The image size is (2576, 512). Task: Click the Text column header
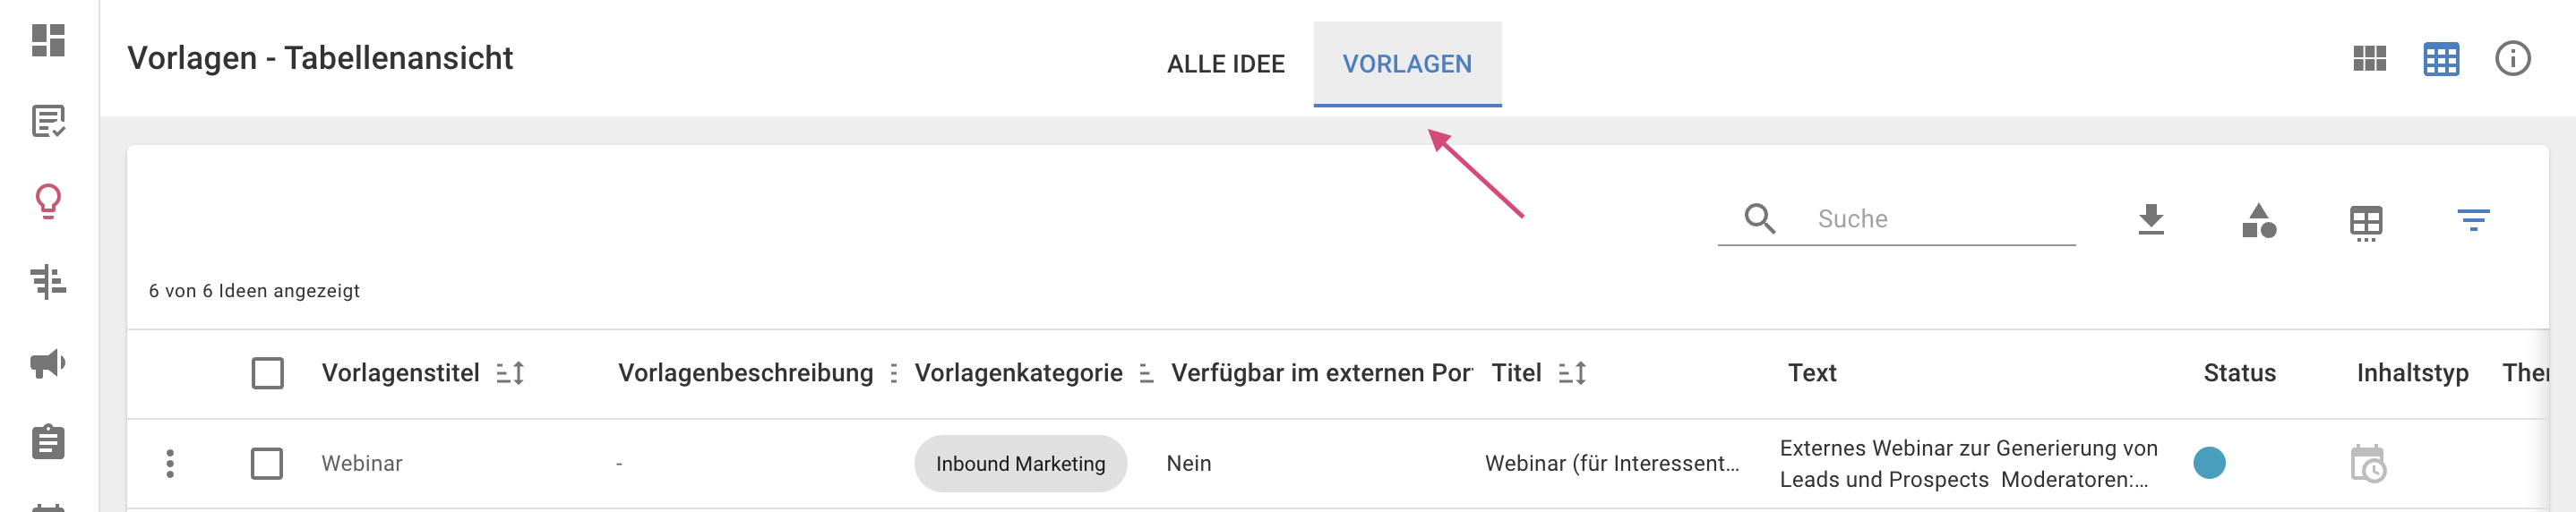tap(1811, 373)
